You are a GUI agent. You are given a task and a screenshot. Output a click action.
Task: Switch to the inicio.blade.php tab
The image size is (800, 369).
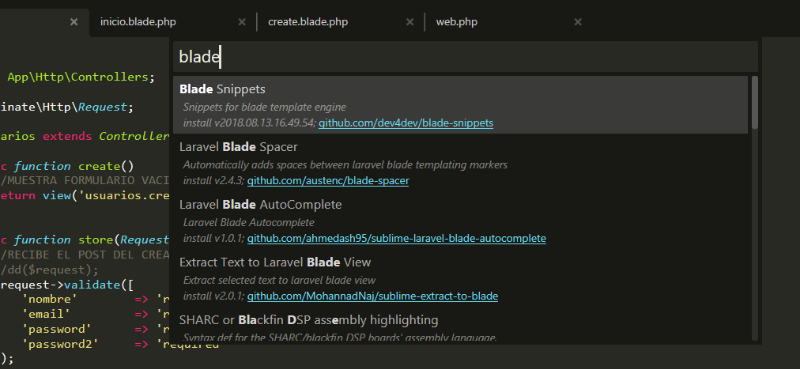[138, 22]
